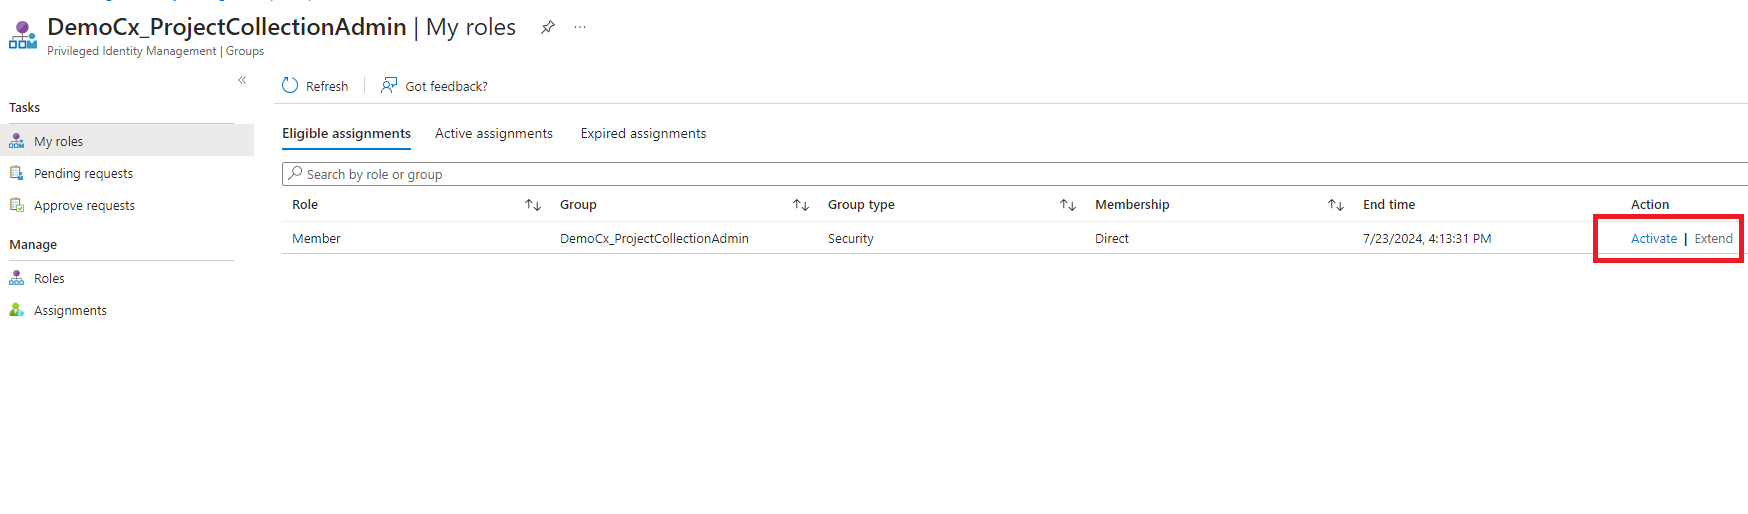Pin this page using the pin icon
Screen dimensions: 1748x514
tap(548, 28)
